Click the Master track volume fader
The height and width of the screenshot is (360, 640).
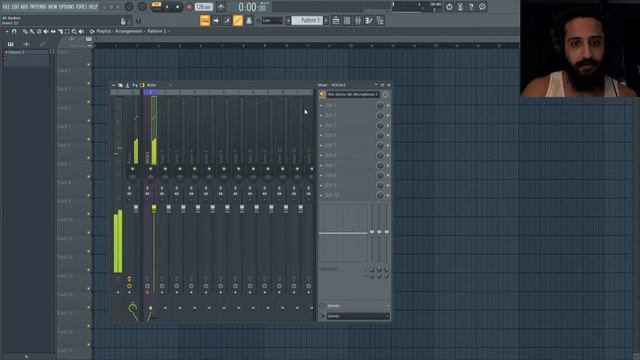coord(136,209)
